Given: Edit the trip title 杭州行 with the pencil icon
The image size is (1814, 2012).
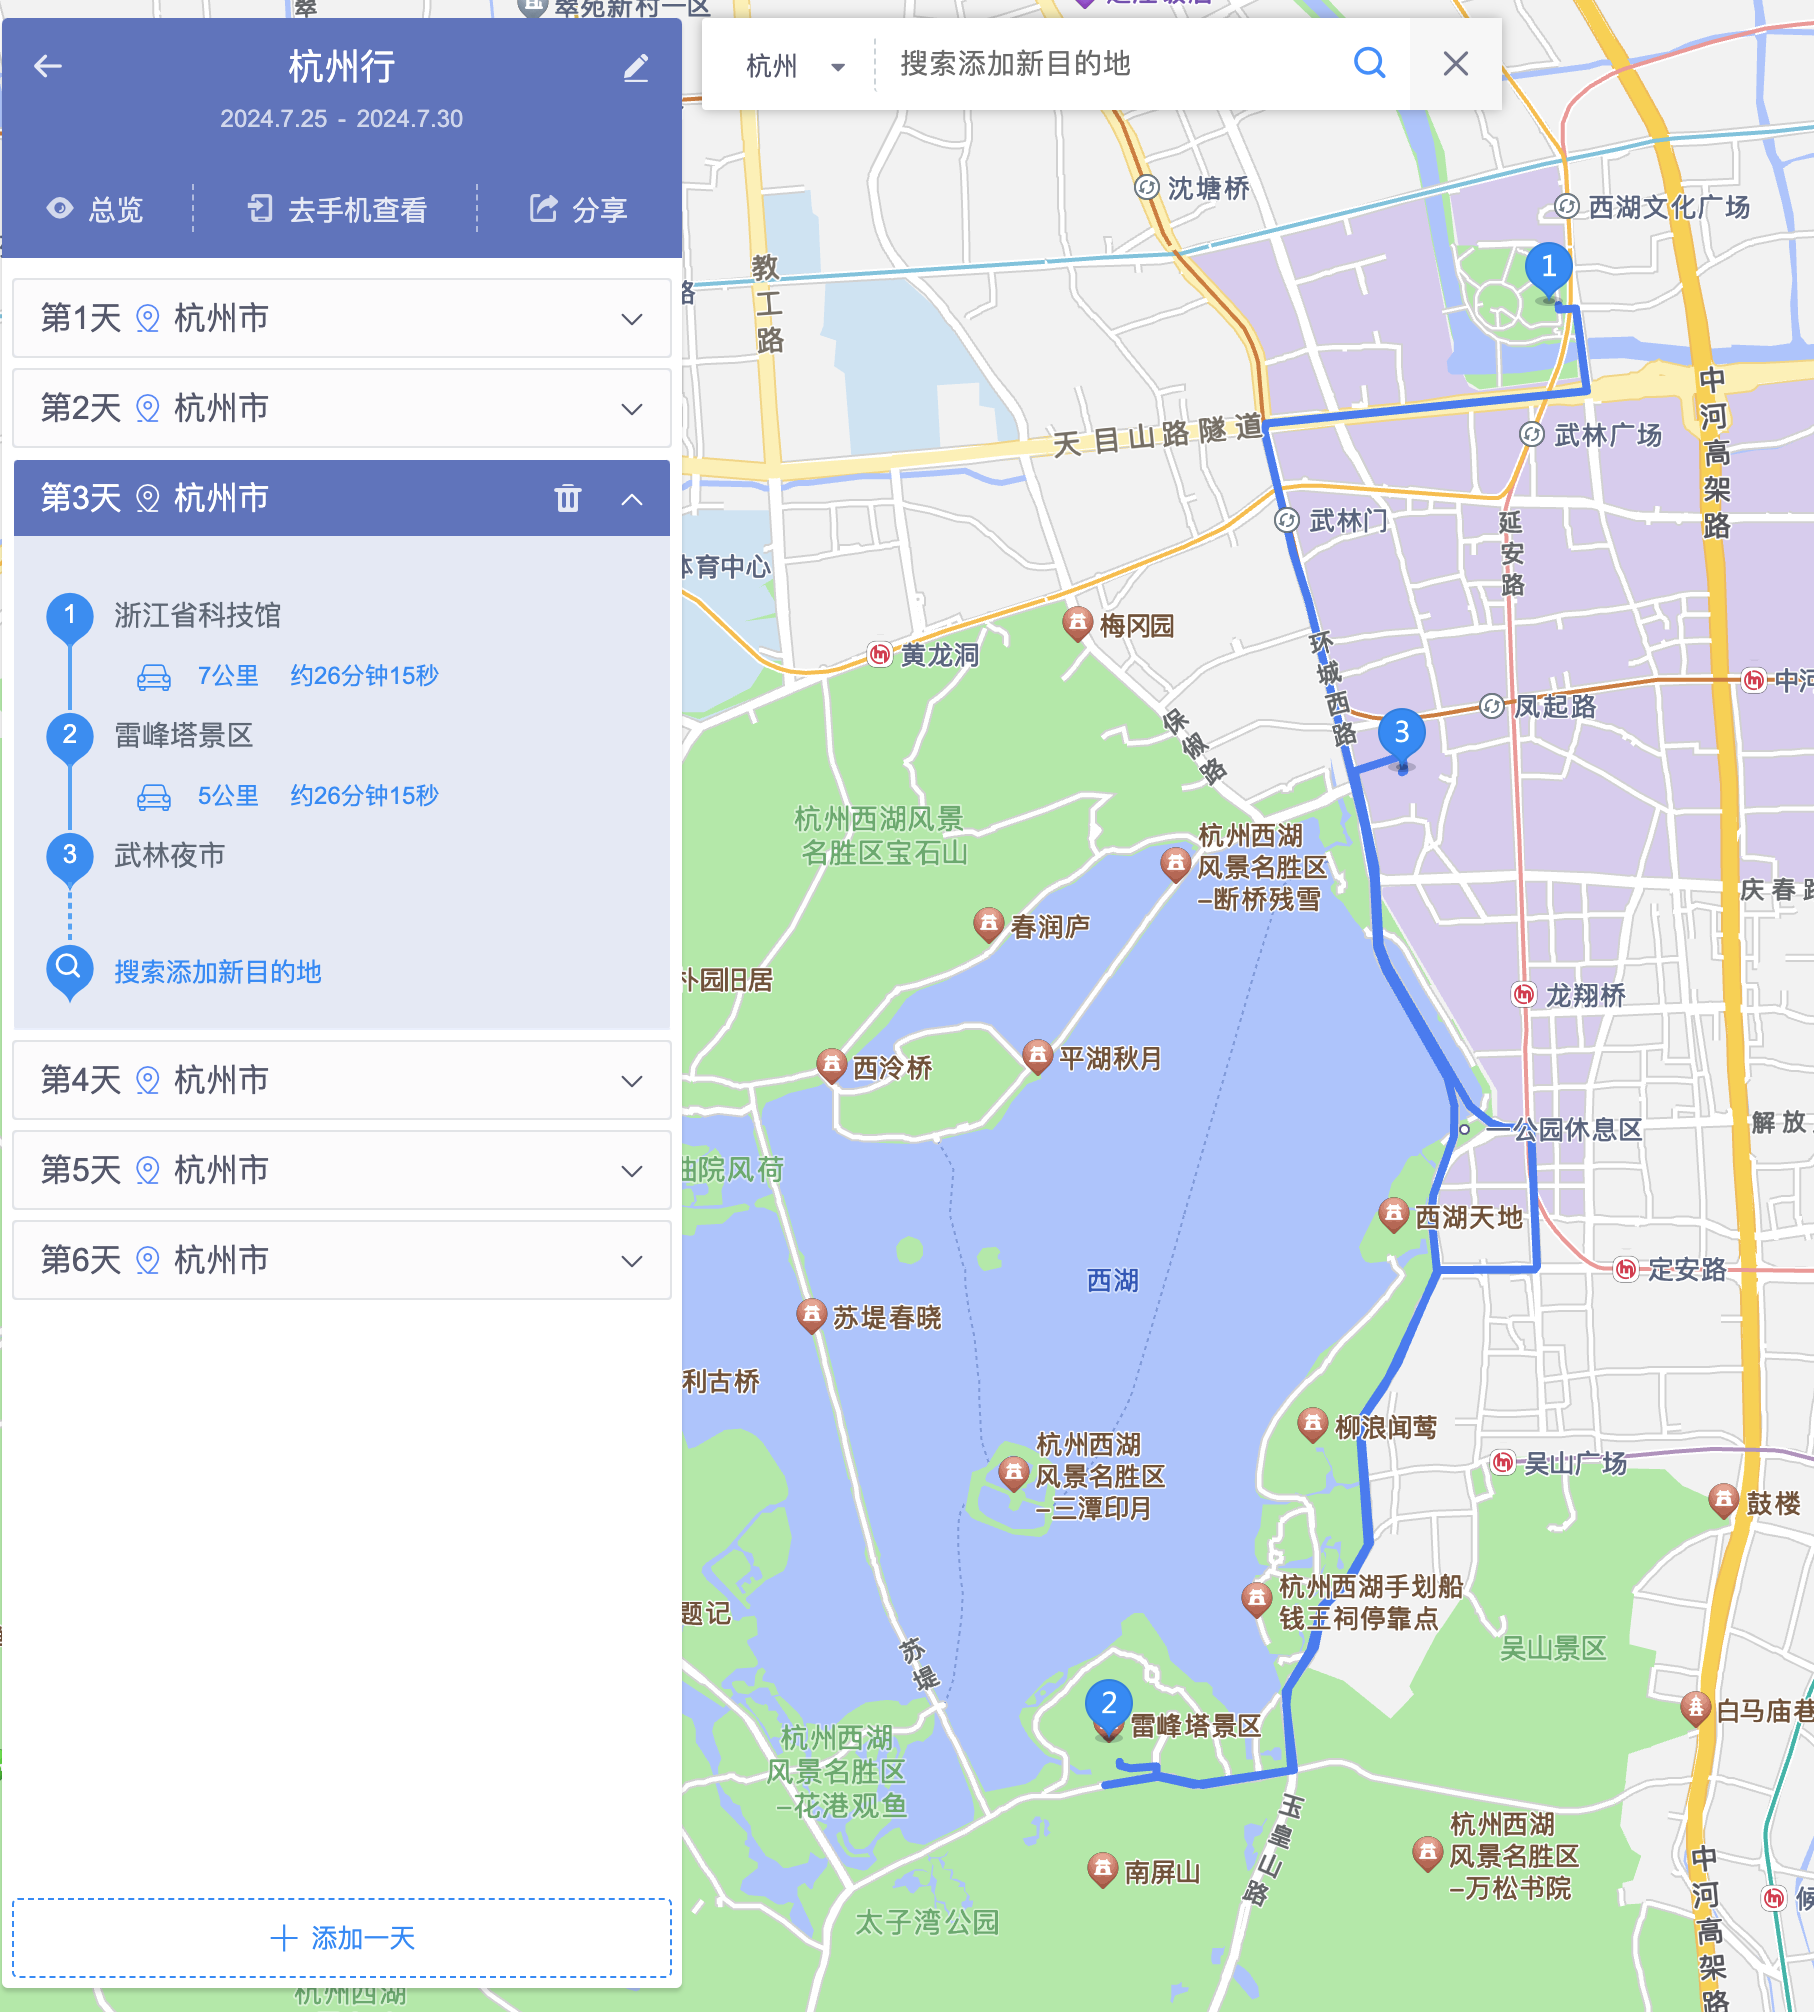Looking at the screenshot, I should 636,68.
